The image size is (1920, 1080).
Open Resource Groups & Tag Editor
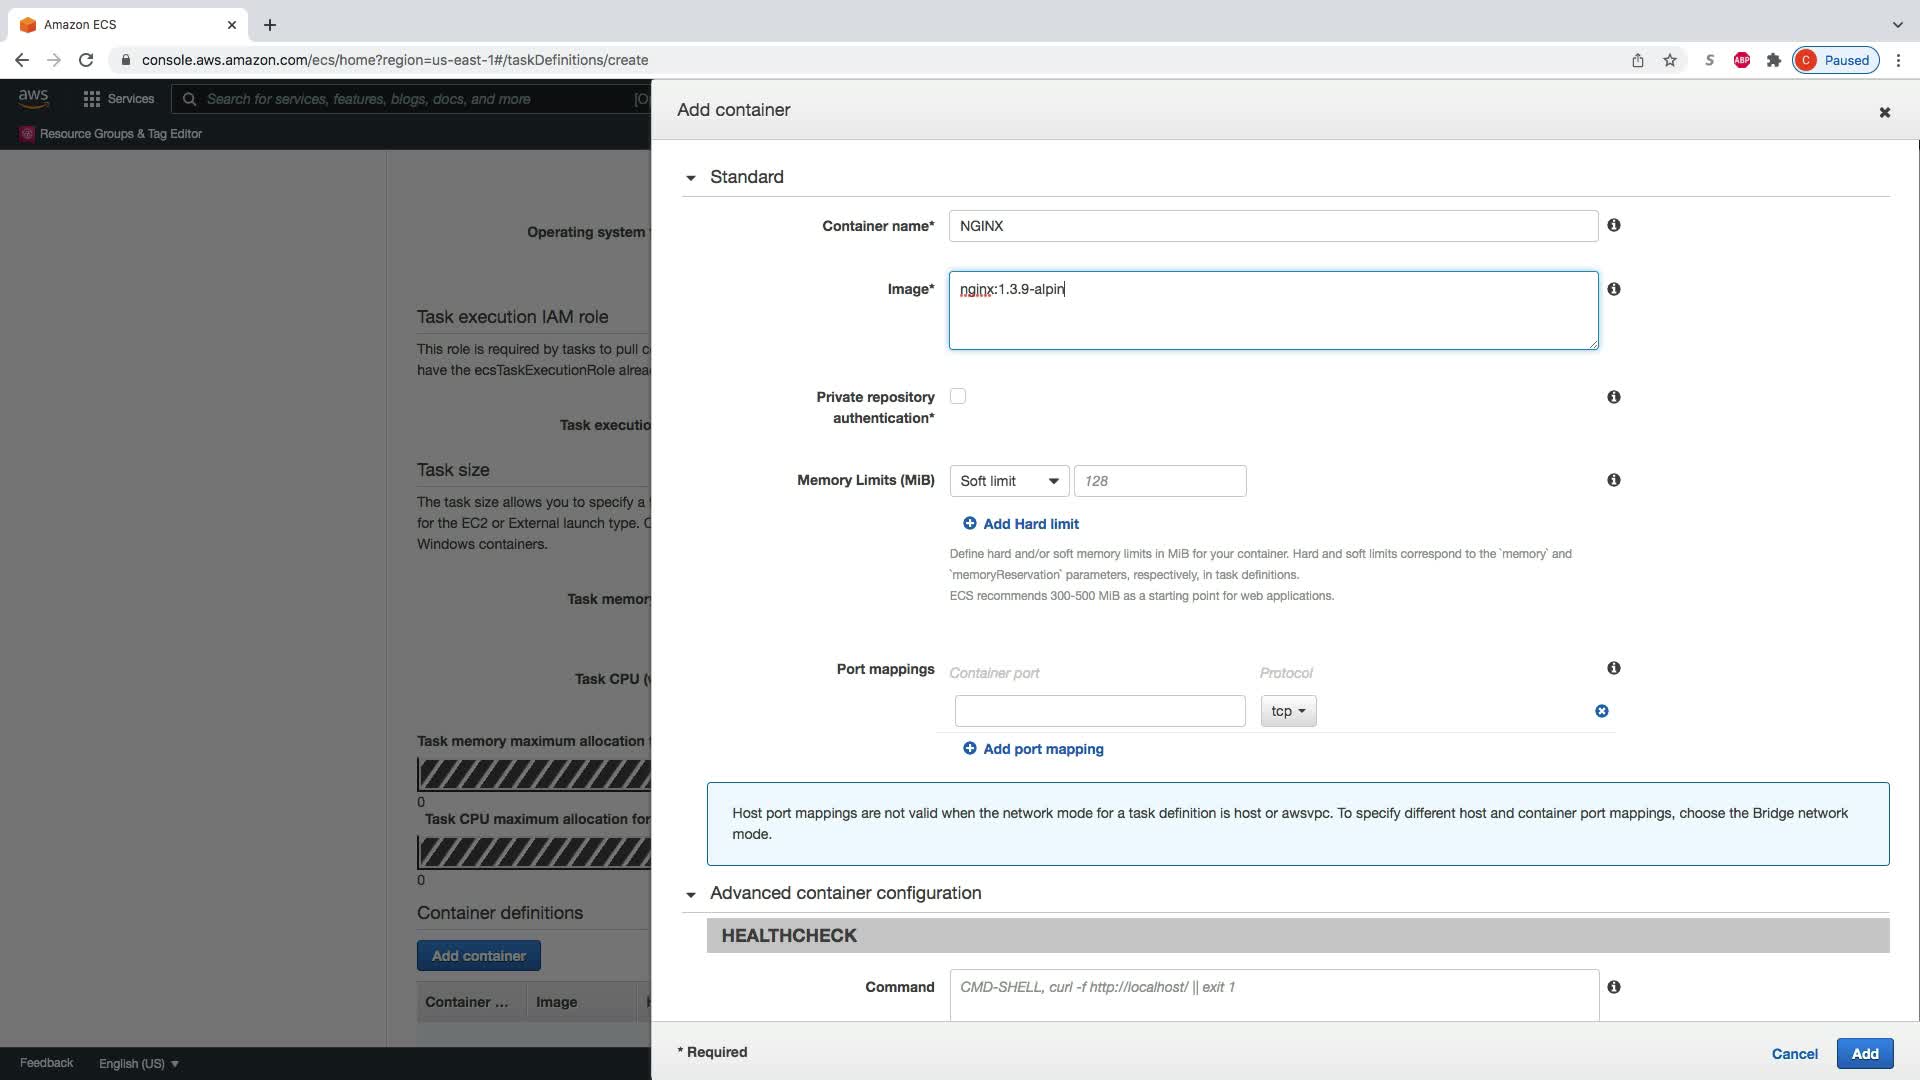(120, 134)
